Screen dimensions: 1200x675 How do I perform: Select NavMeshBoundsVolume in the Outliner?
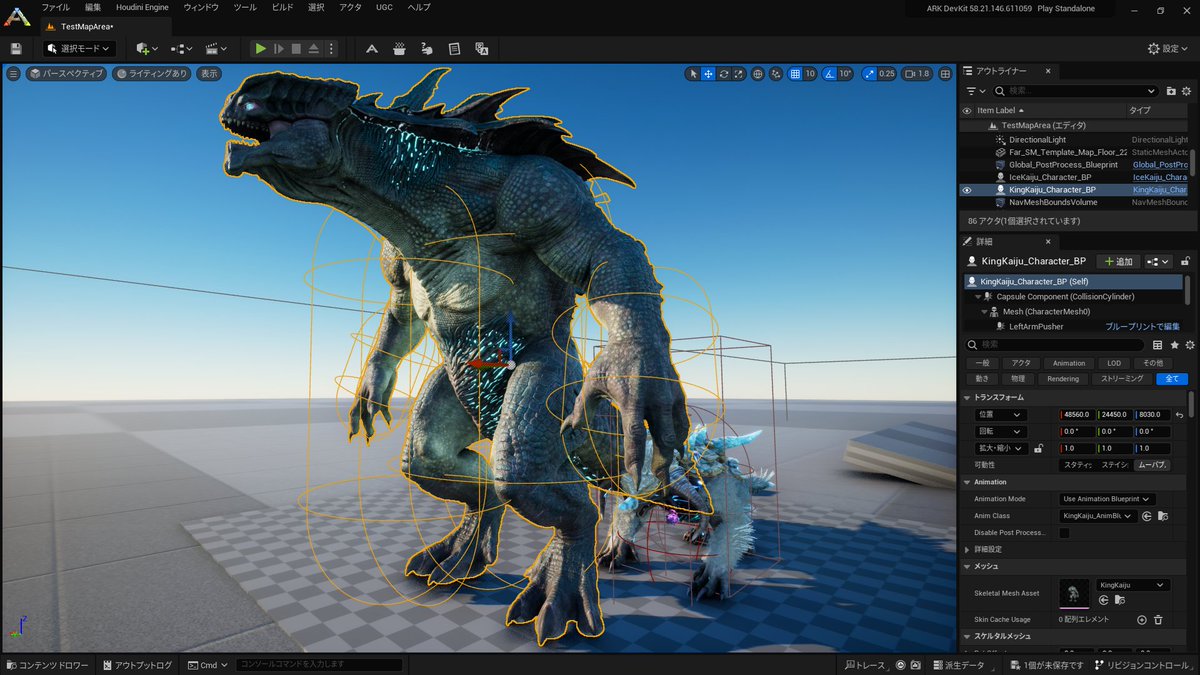click(x=1053, y=202)
